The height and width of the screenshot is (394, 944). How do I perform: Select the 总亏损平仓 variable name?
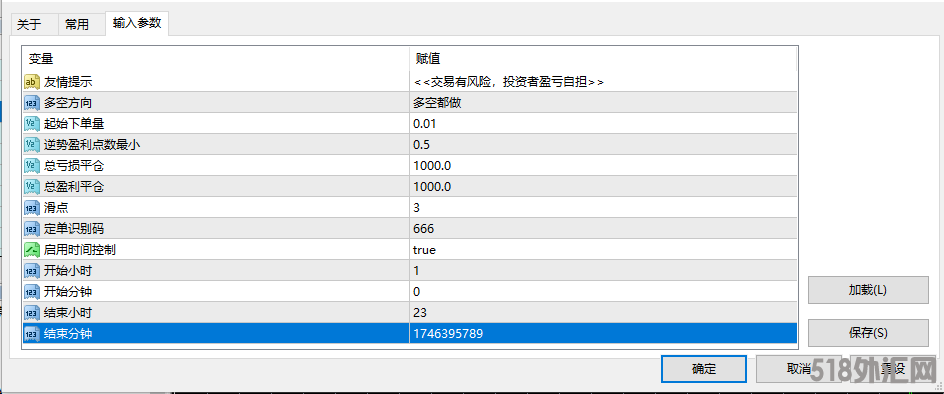[74, 166]
